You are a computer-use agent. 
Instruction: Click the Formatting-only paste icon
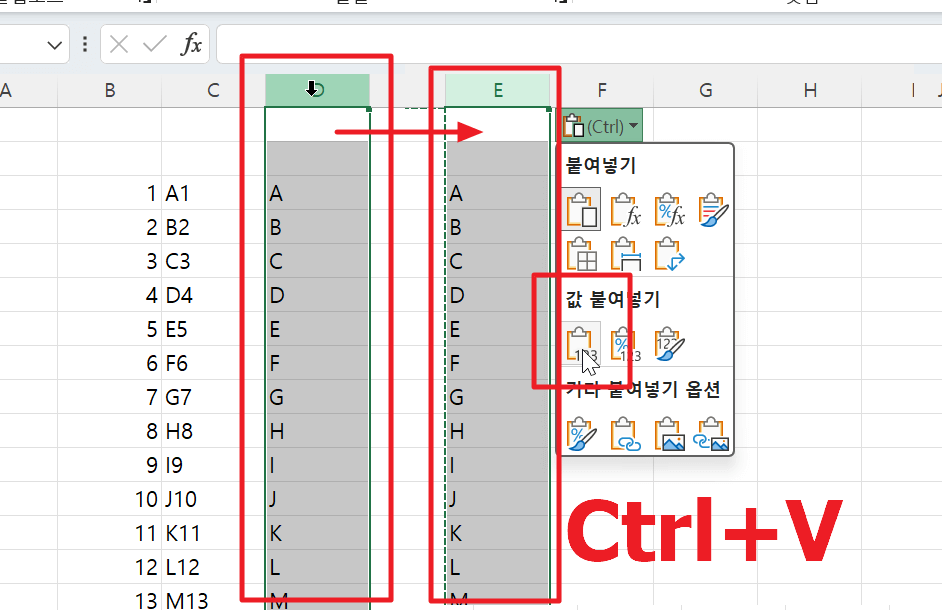582,433
